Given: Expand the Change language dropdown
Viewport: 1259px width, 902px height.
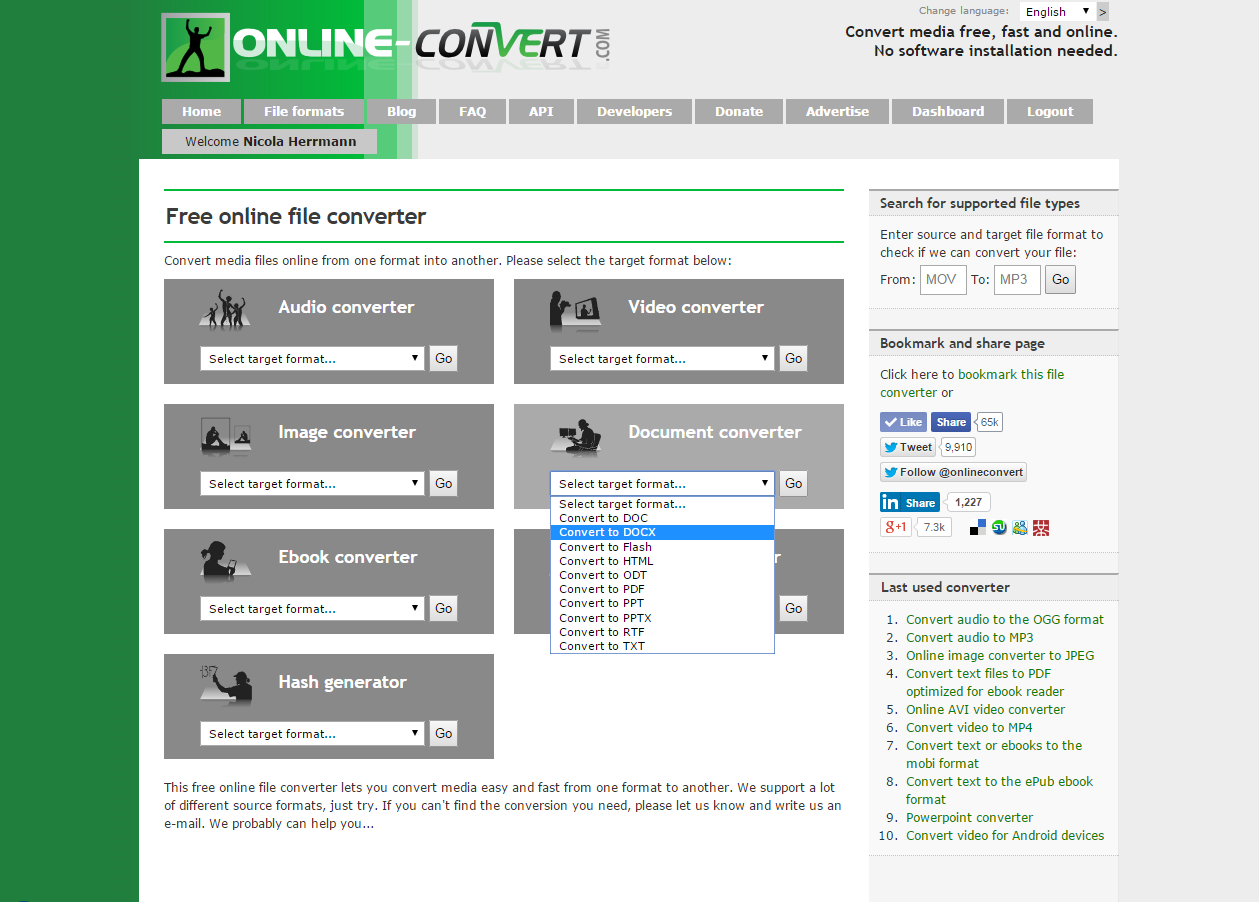Looking at the screenshot, I should click(1057, 12).
